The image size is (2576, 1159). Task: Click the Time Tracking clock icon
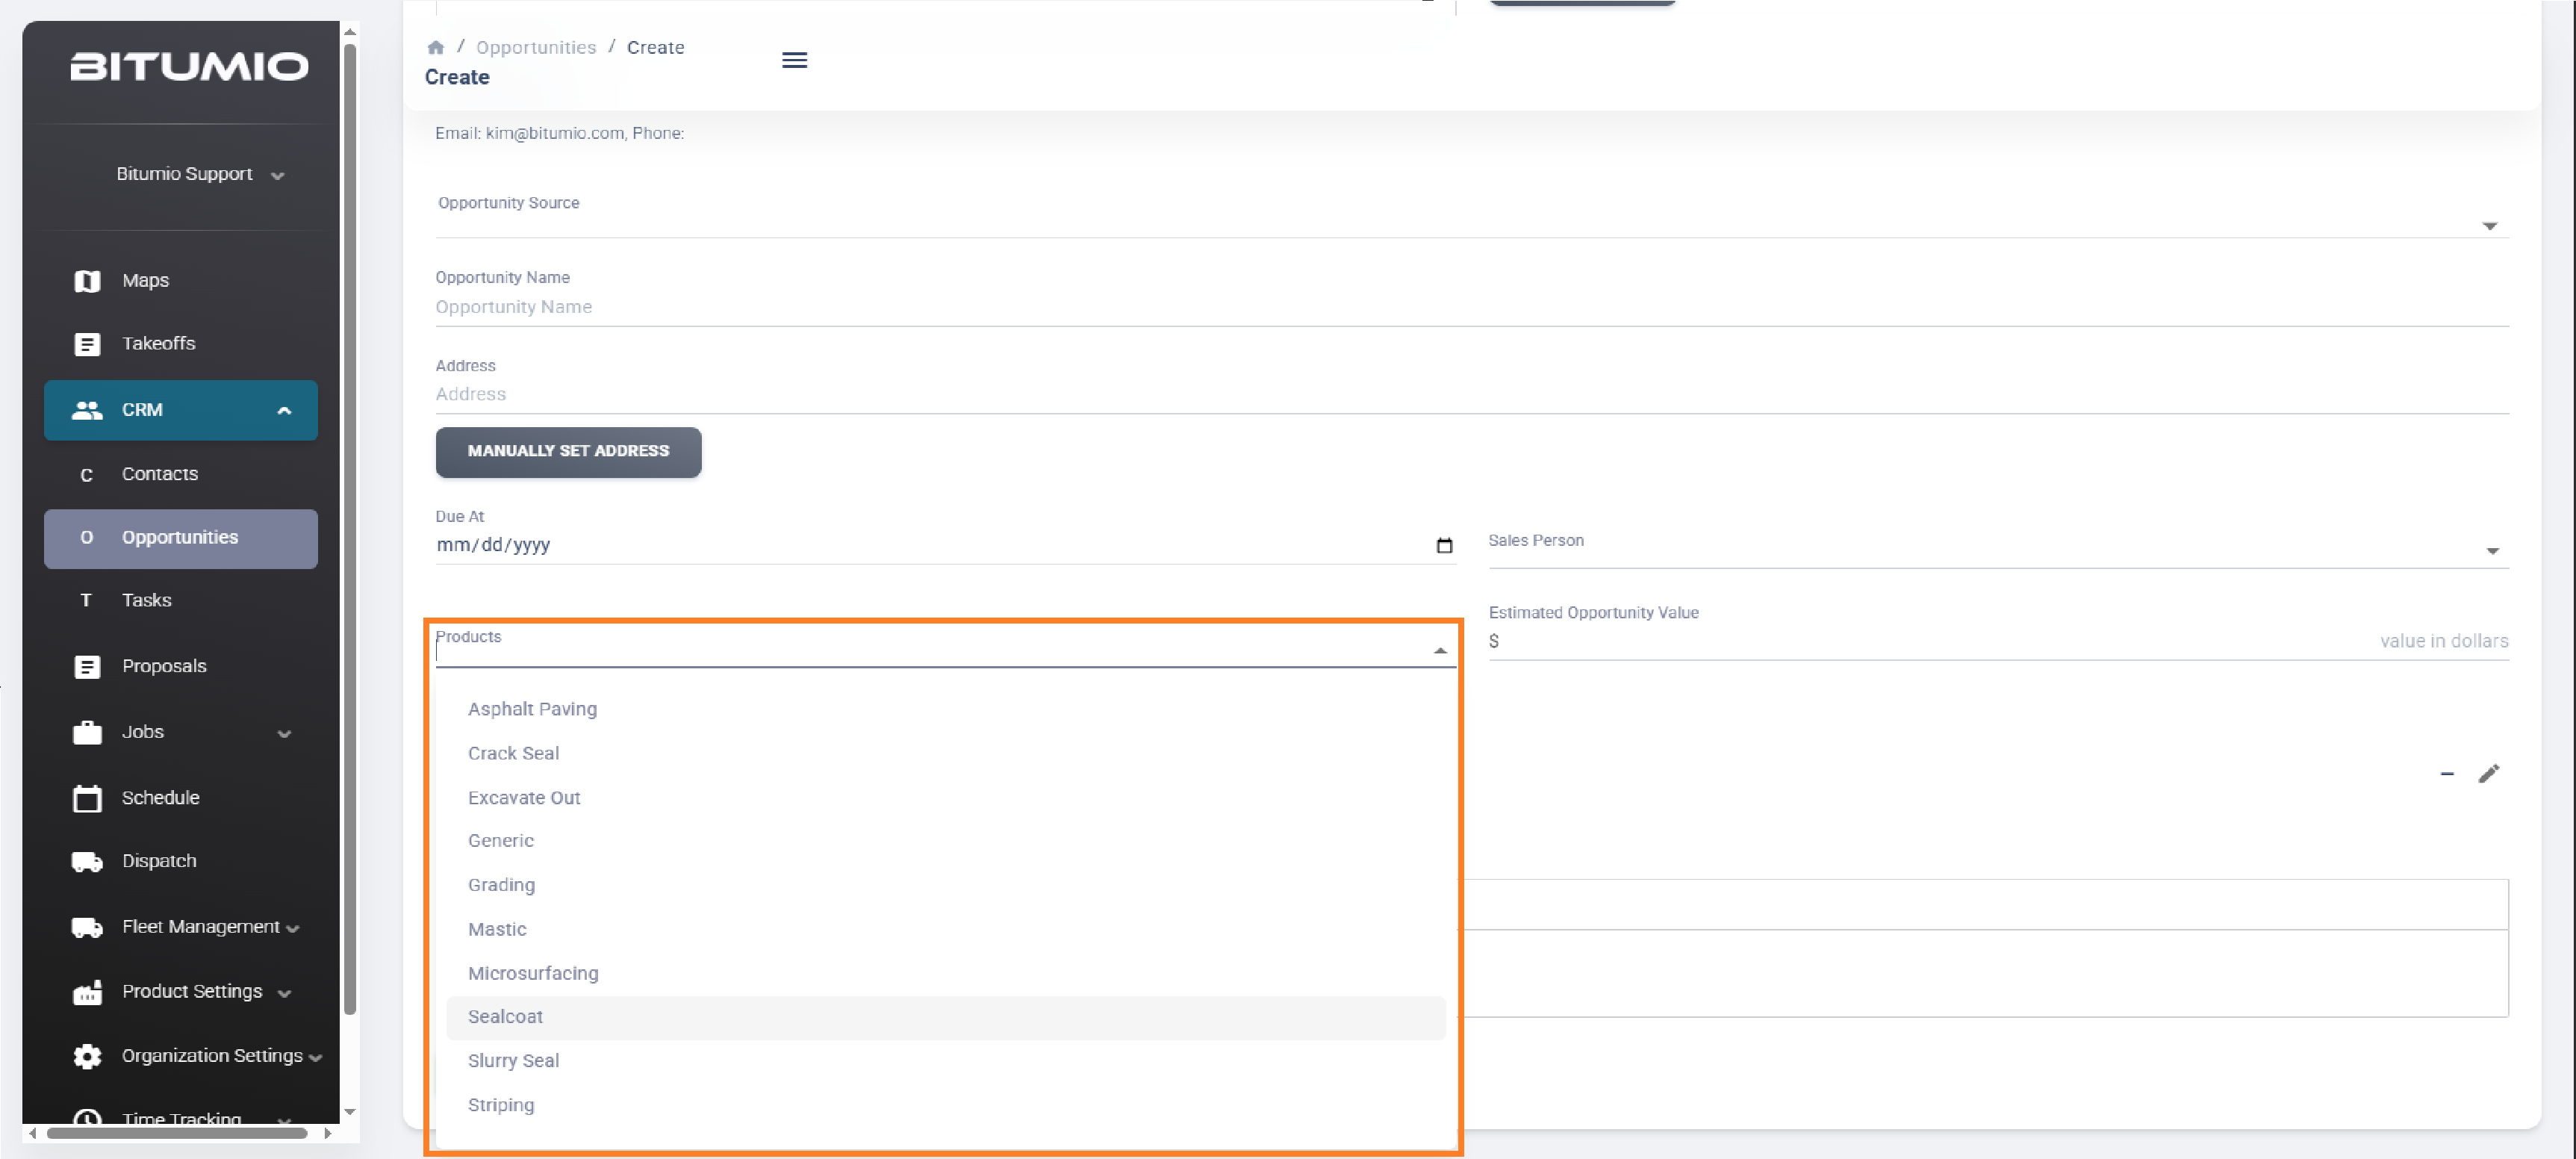click(87, 1117)
